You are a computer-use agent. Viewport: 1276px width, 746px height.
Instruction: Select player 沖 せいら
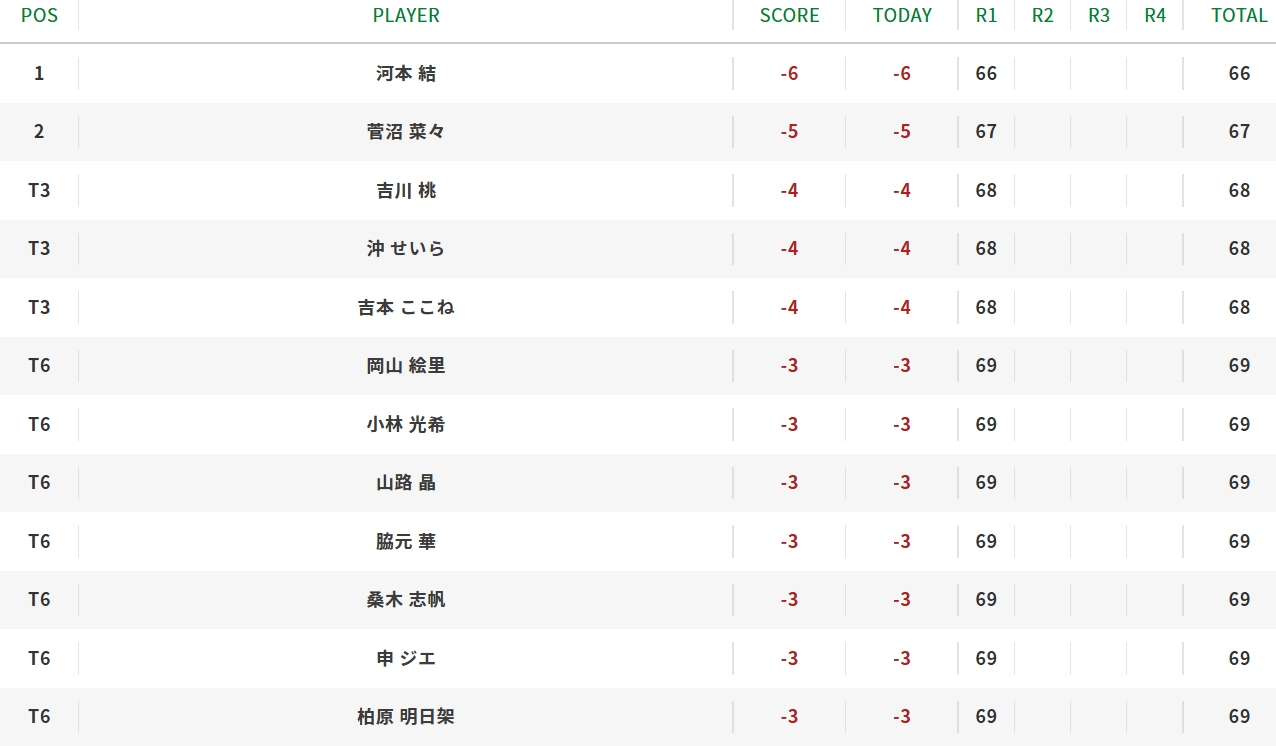point(406,248)
